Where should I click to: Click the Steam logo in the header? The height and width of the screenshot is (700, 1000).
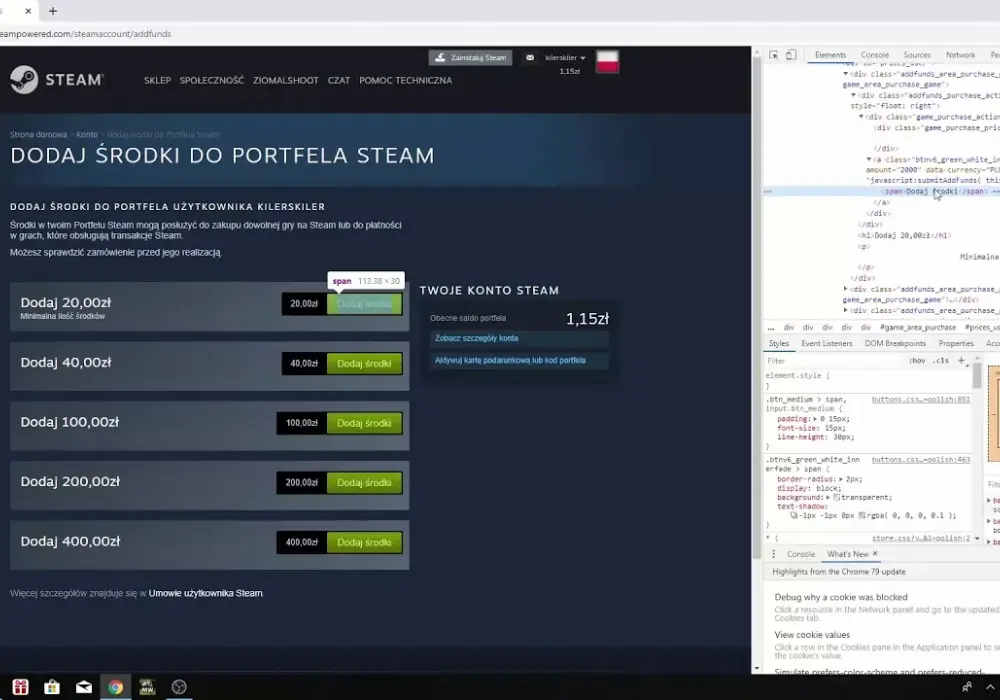pyautogui.click(x=57, y=80)
